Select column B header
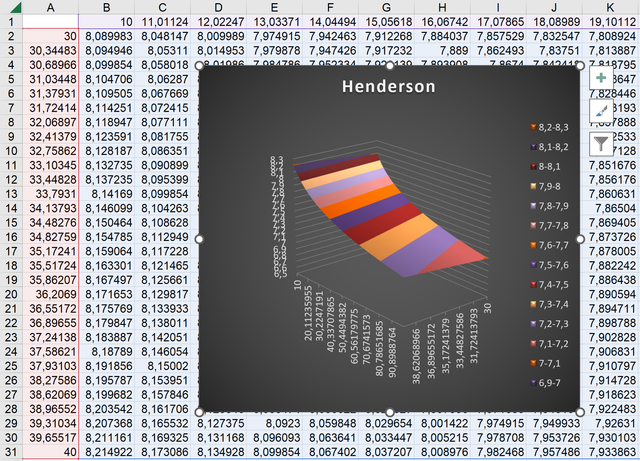The image size is (640, 461). pyautogui.click(x=107, y=7)
